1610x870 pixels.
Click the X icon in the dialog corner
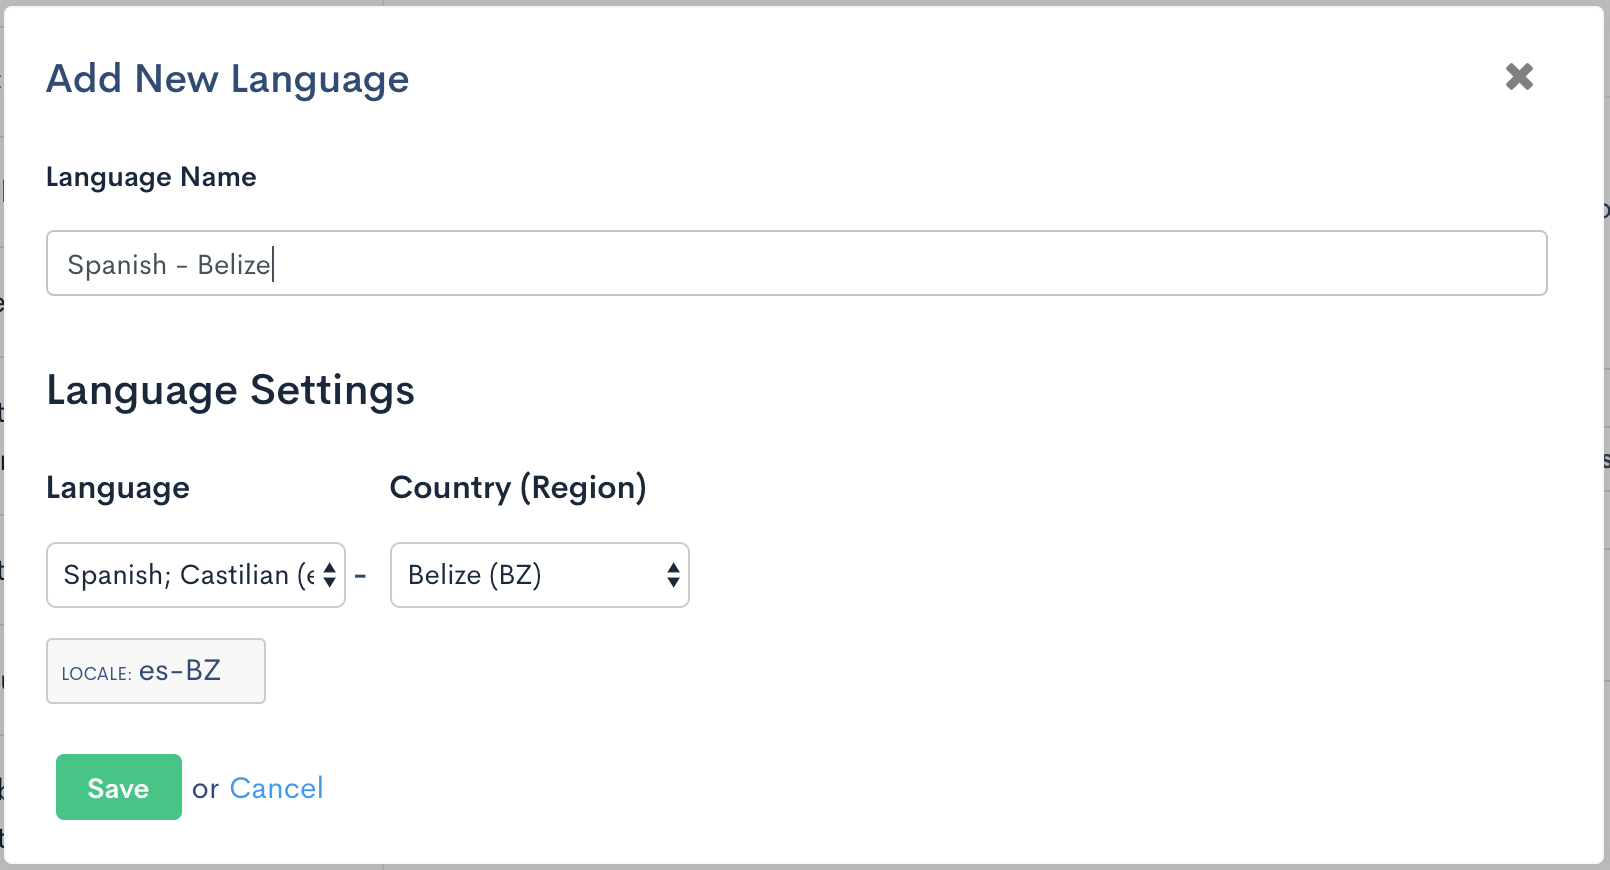(x=1518, y=76)
